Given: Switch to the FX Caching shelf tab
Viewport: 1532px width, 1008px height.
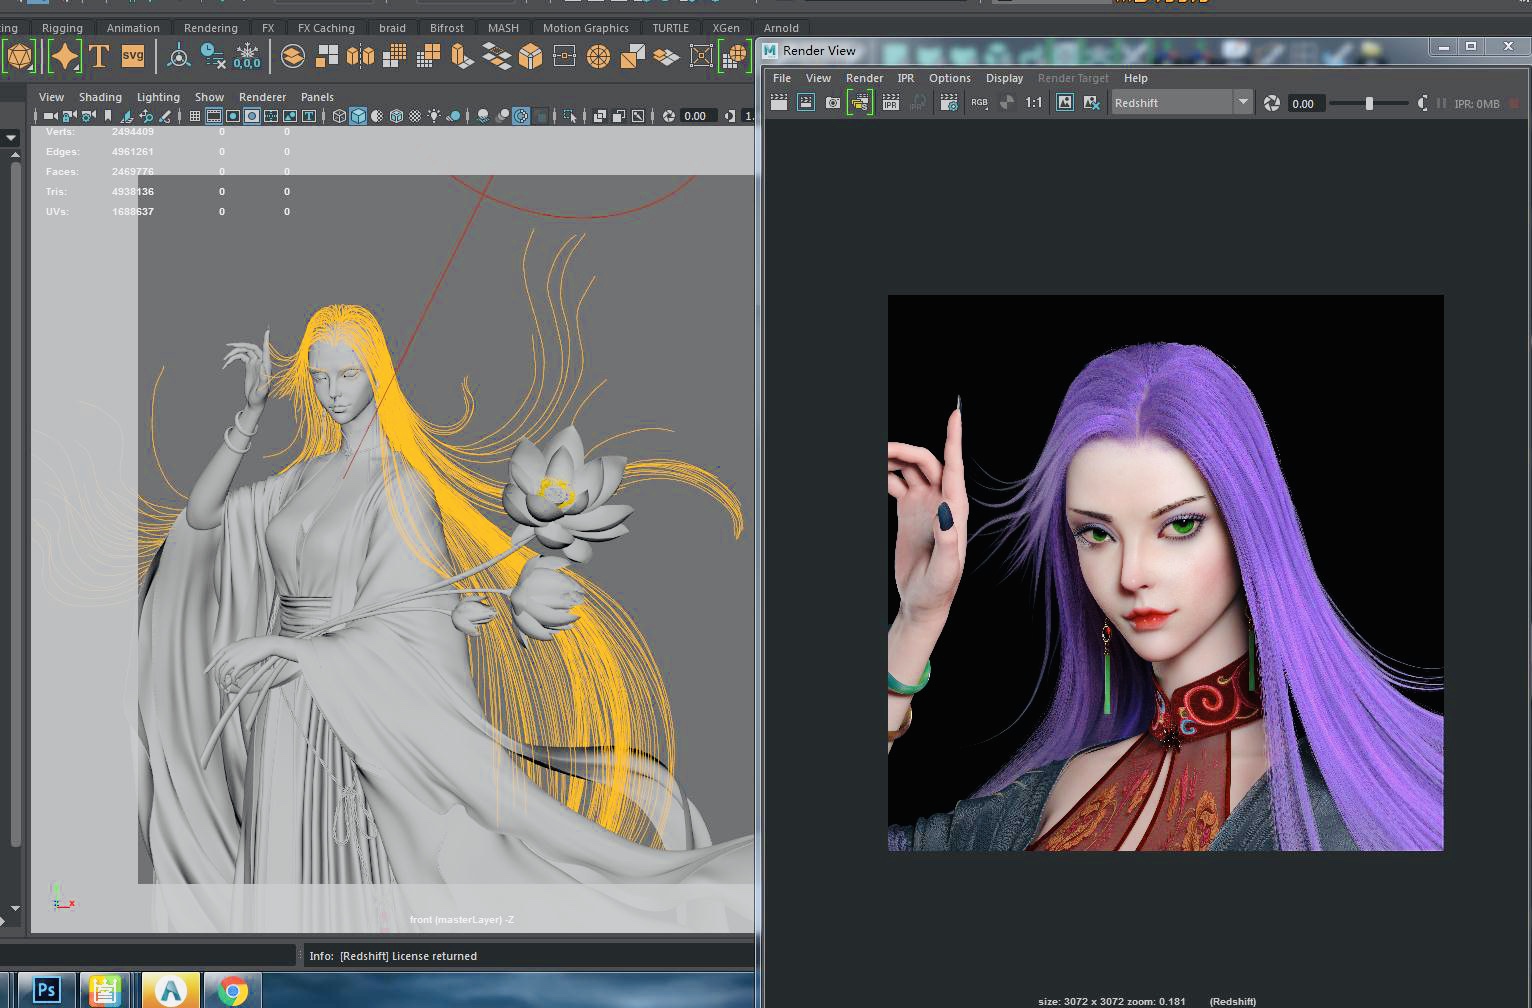Looking at the screenshot, I should pyautogui.click(x=326, y=28).
